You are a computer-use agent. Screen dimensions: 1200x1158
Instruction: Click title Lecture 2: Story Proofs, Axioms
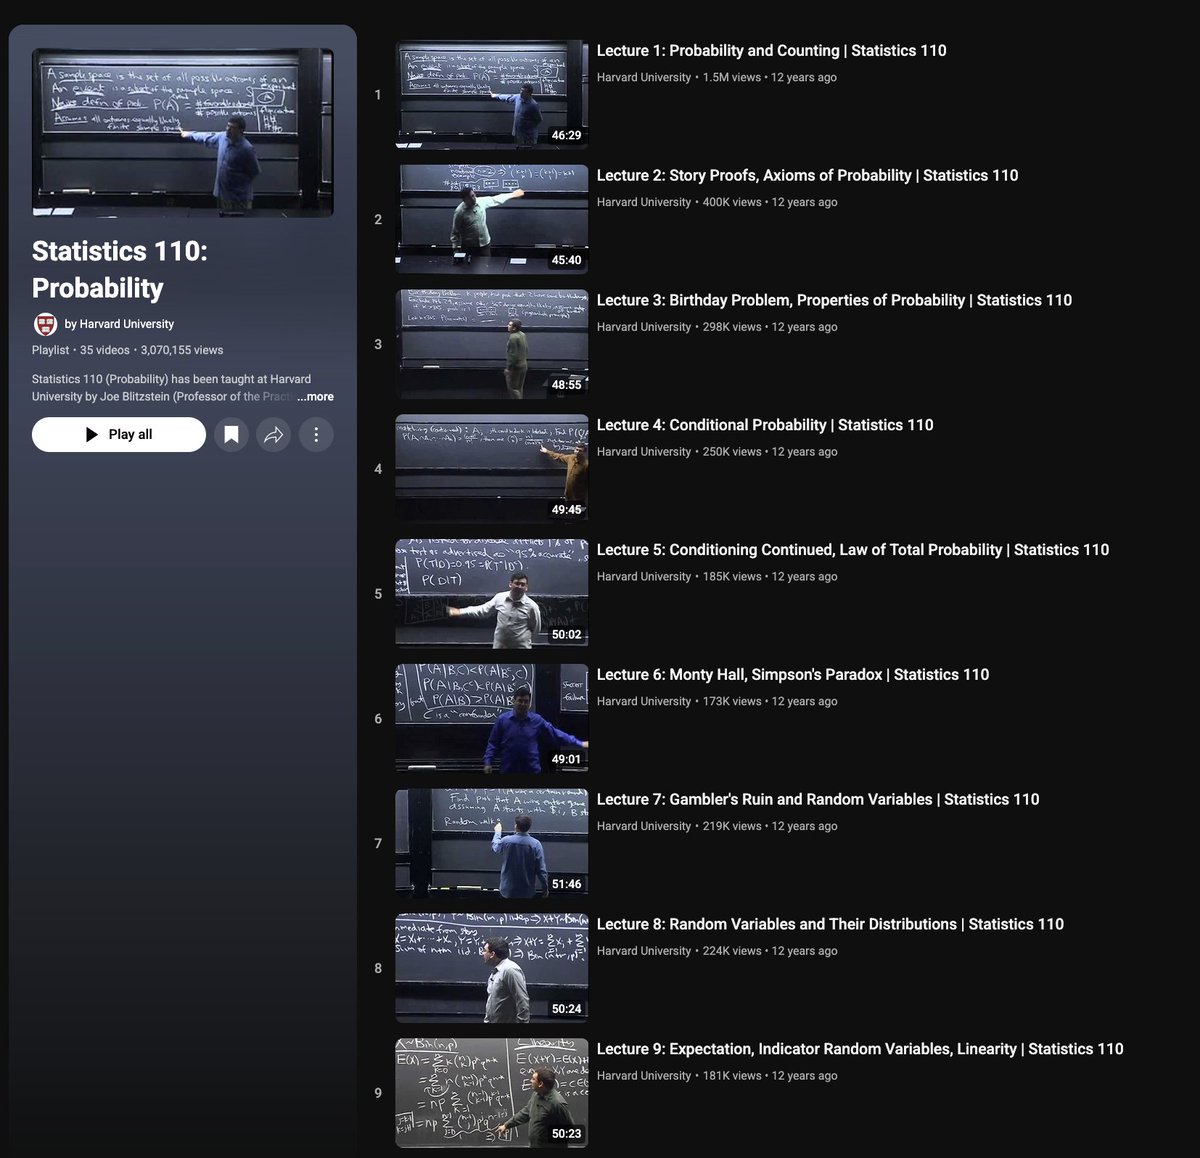pos(807,175)
